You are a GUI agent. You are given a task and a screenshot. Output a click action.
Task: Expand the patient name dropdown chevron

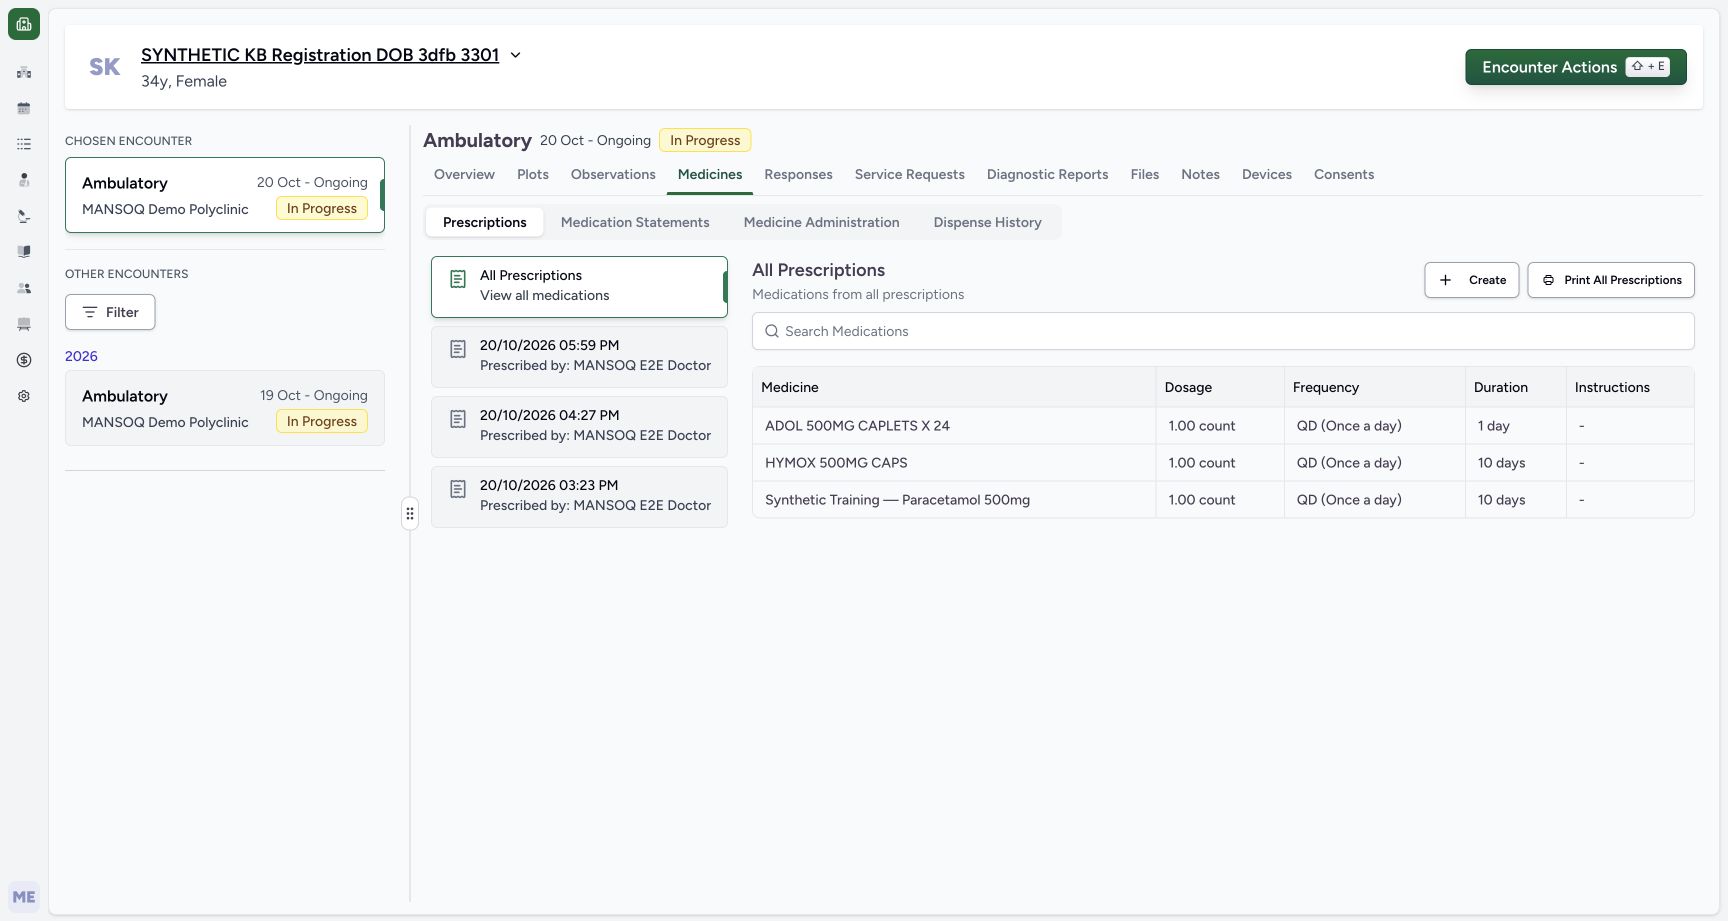(516, 55)
